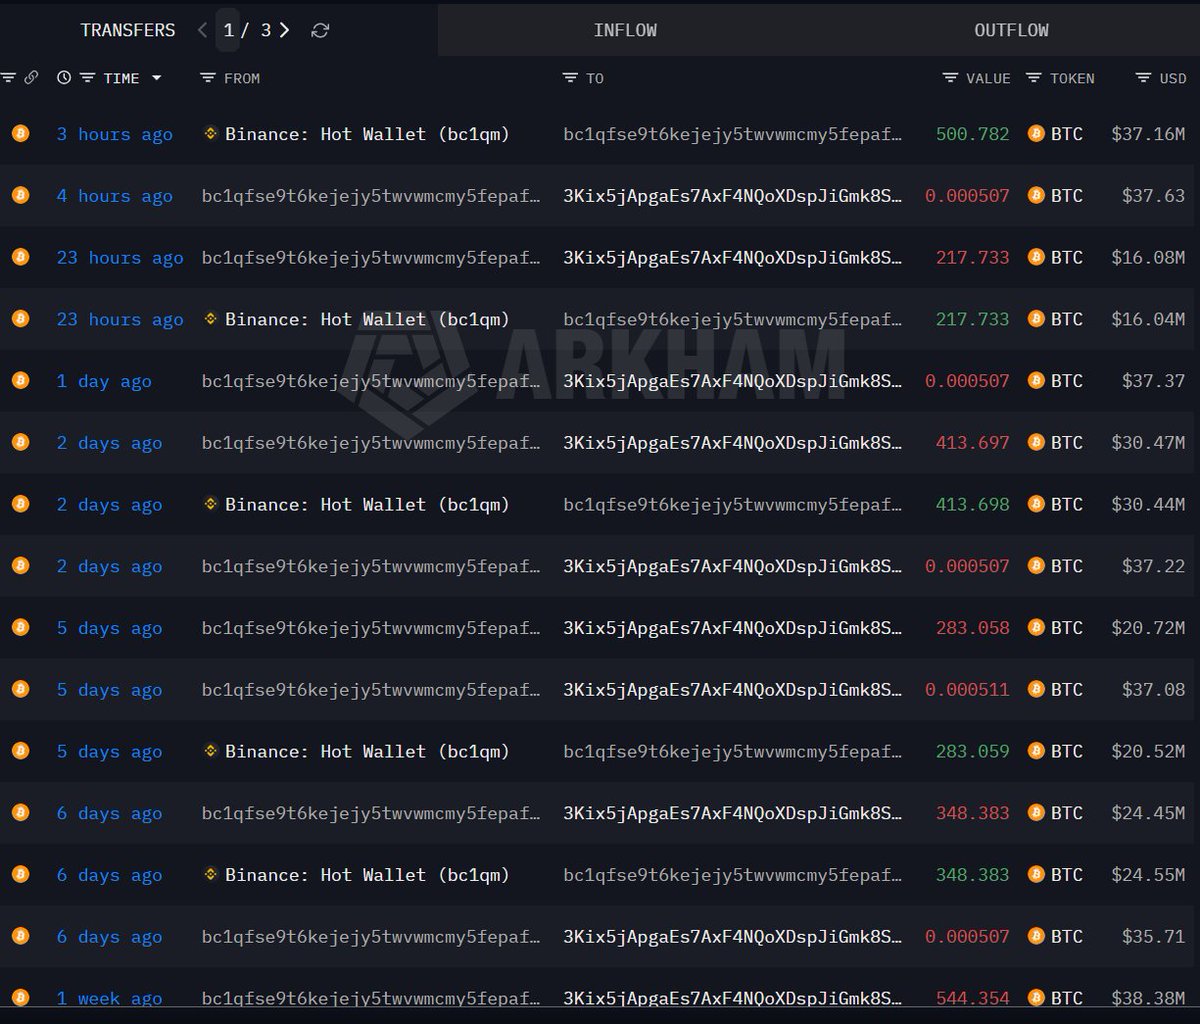Click the clock icon in TIME header

tap(64, 78)
